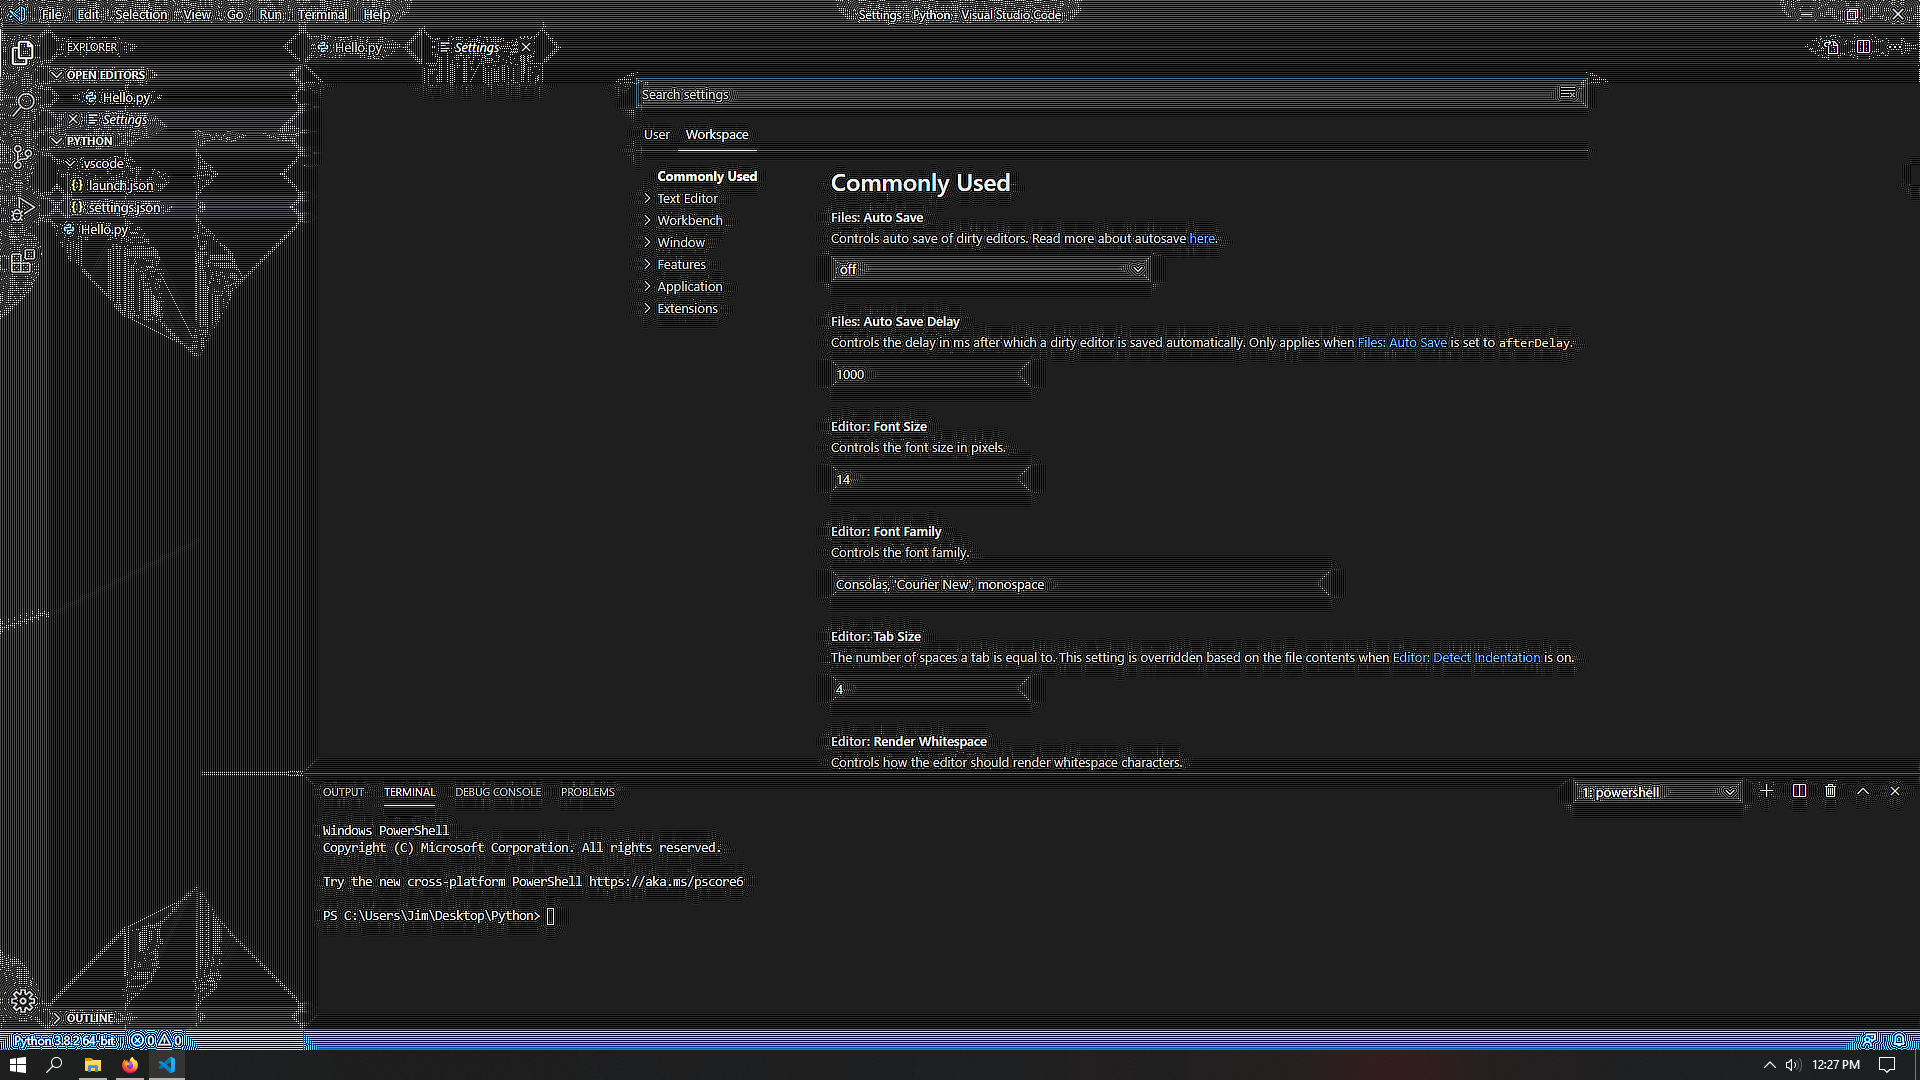The height and width of the screenshot is (1080, 1920).
Task: Expand the Features settings category
Action: tap(681, 264)
